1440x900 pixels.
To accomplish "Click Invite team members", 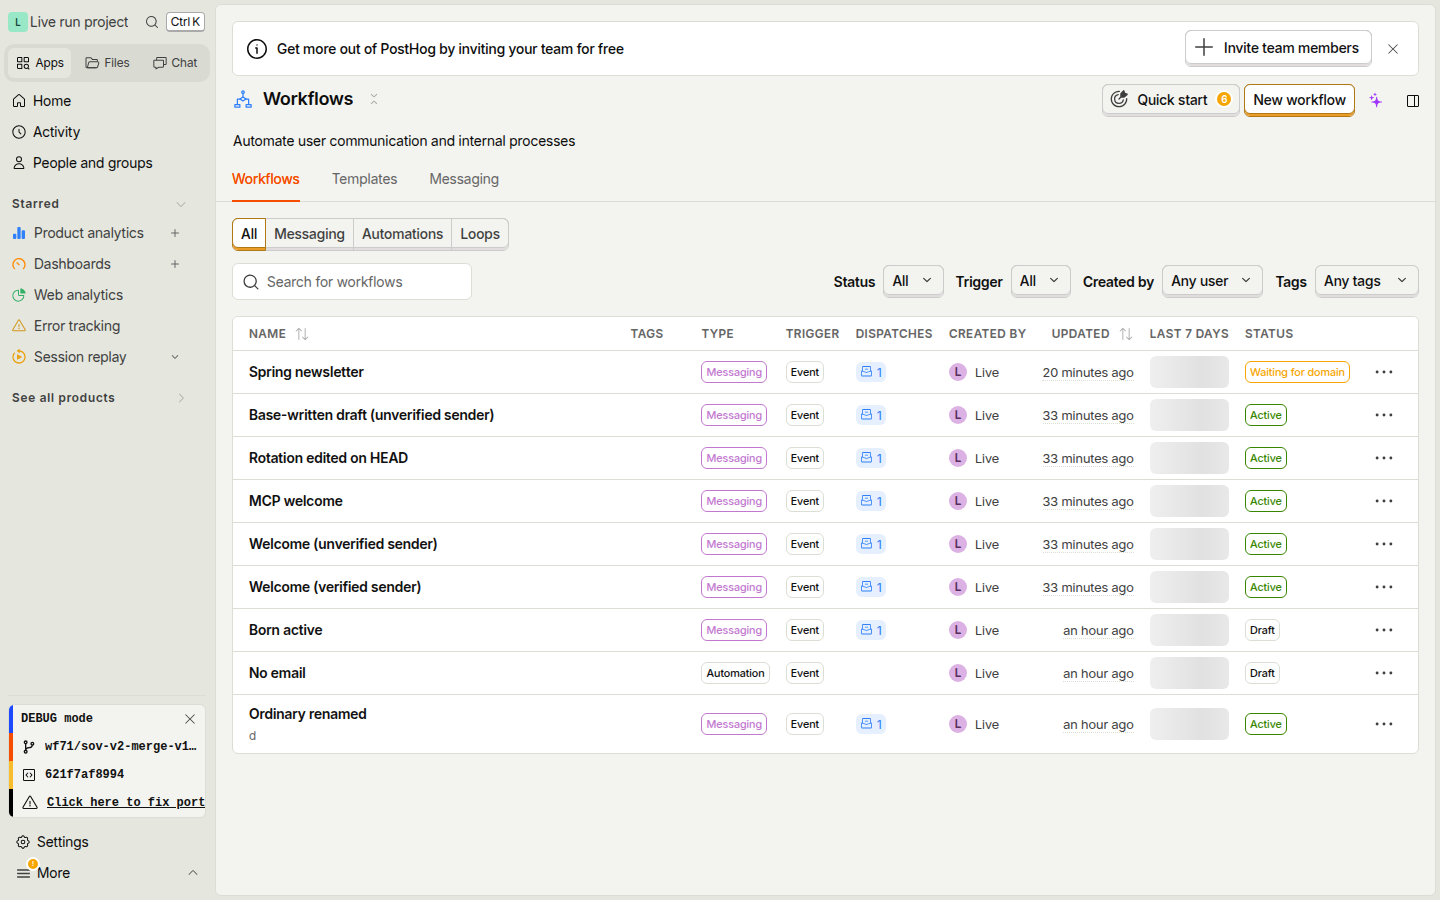I will point(1278,48).
